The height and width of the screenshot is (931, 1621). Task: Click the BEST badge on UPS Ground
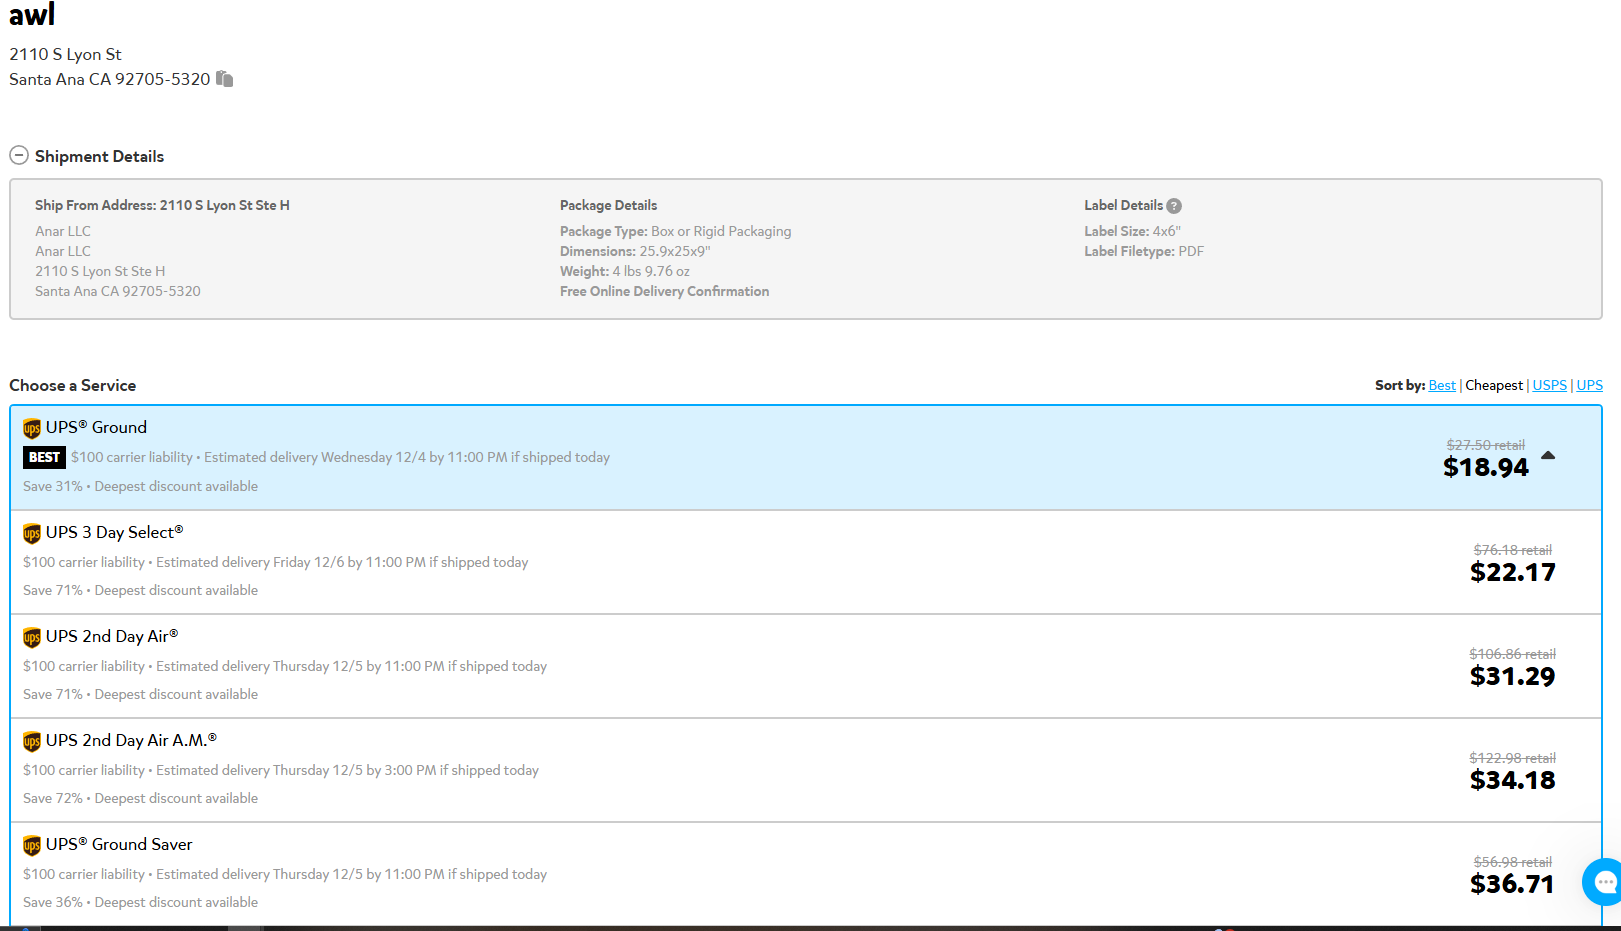(44, 457)
